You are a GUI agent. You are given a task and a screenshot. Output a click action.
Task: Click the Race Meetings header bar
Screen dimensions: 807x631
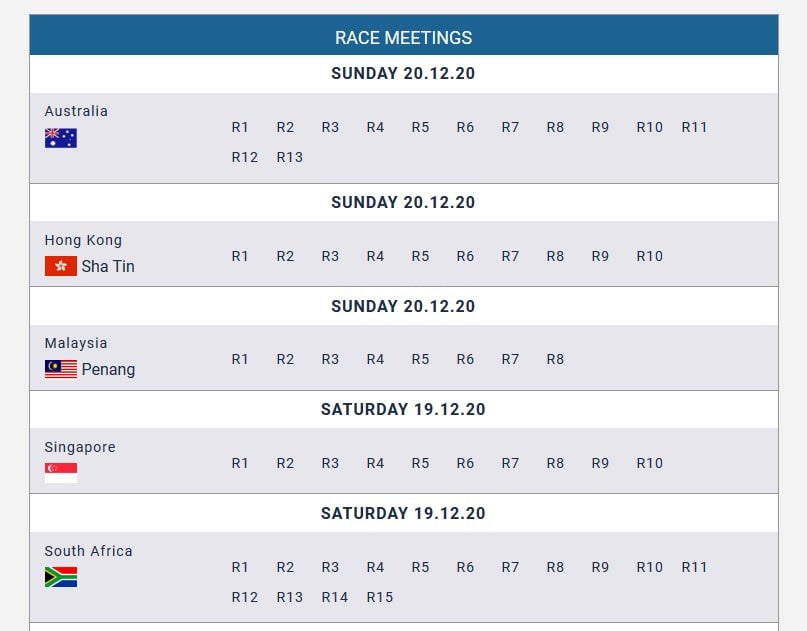pos(404,35)
